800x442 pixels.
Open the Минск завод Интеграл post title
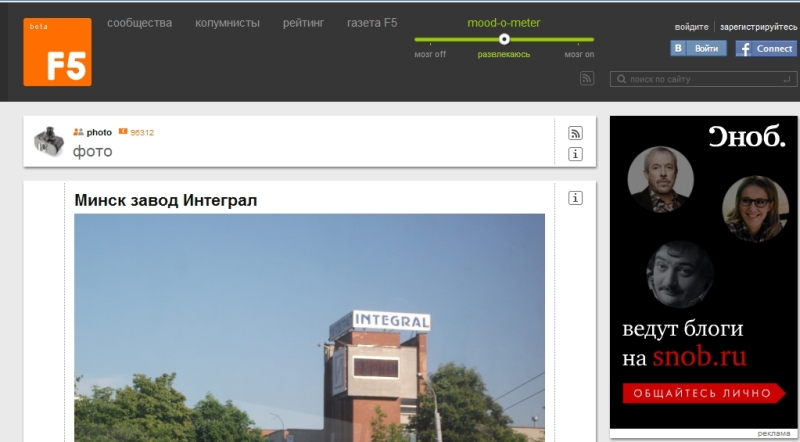[166, 200]
